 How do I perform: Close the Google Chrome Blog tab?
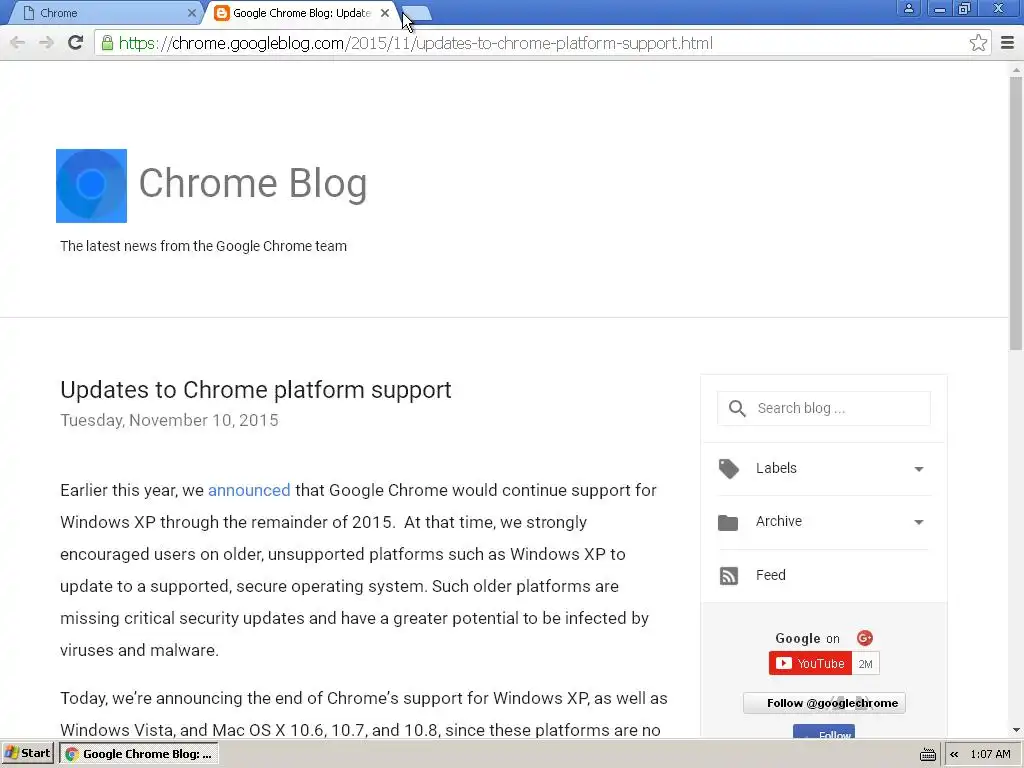tap(385, 13)
